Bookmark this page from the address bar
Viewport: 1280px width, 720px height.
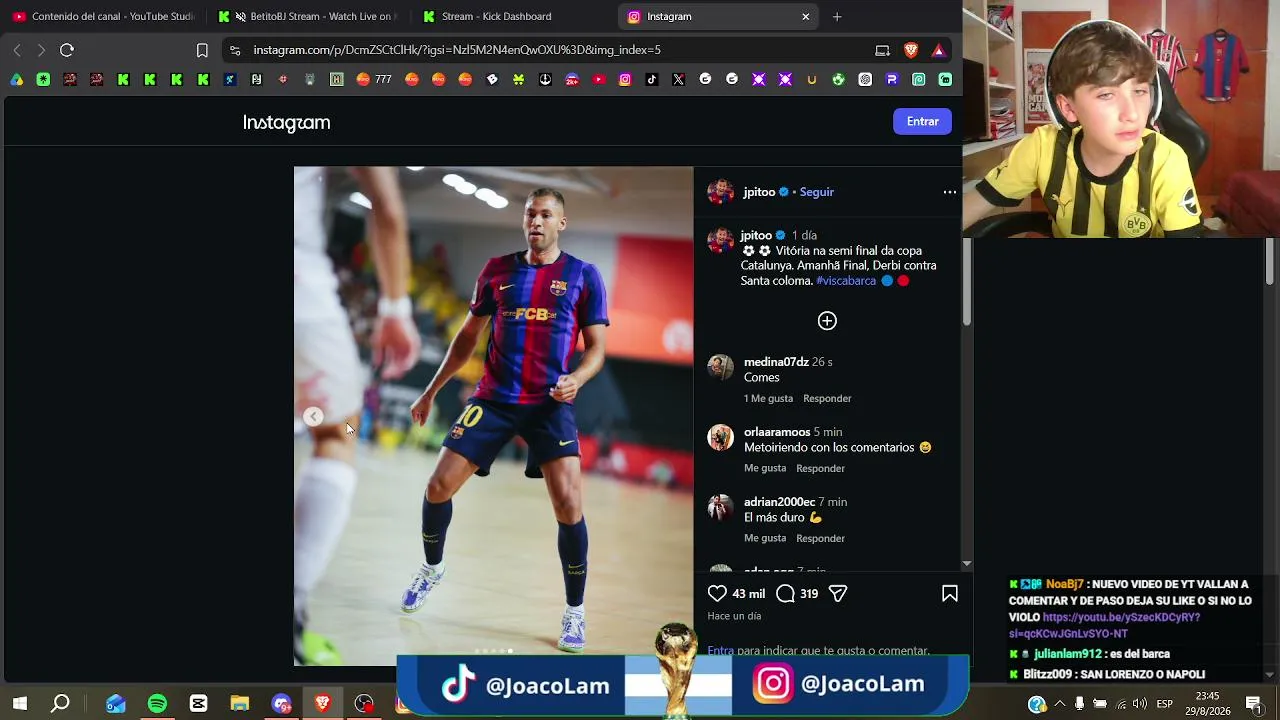[202, 50]
